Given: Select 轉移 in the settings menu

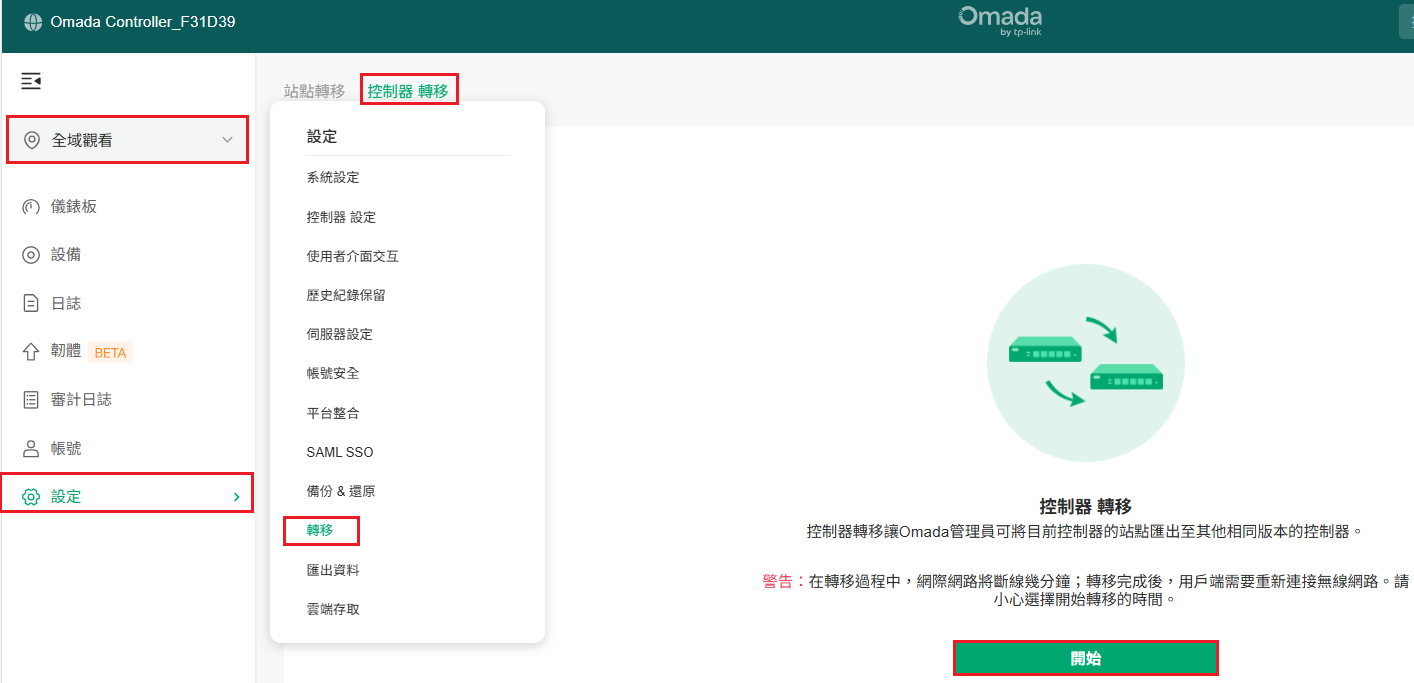Looking at the screenshot, I should pos(320,531).
